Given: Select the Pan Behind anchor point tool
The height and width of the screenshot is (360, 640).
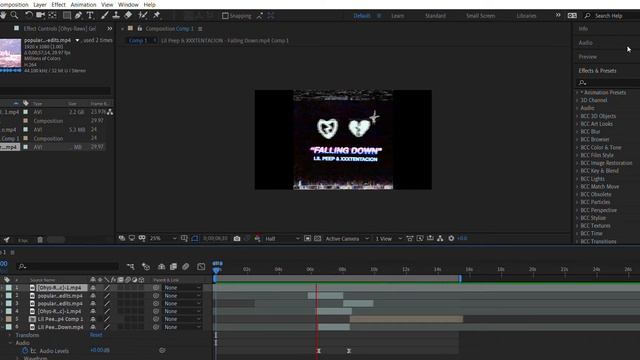Looking at the screenshot, I should 53,15.
